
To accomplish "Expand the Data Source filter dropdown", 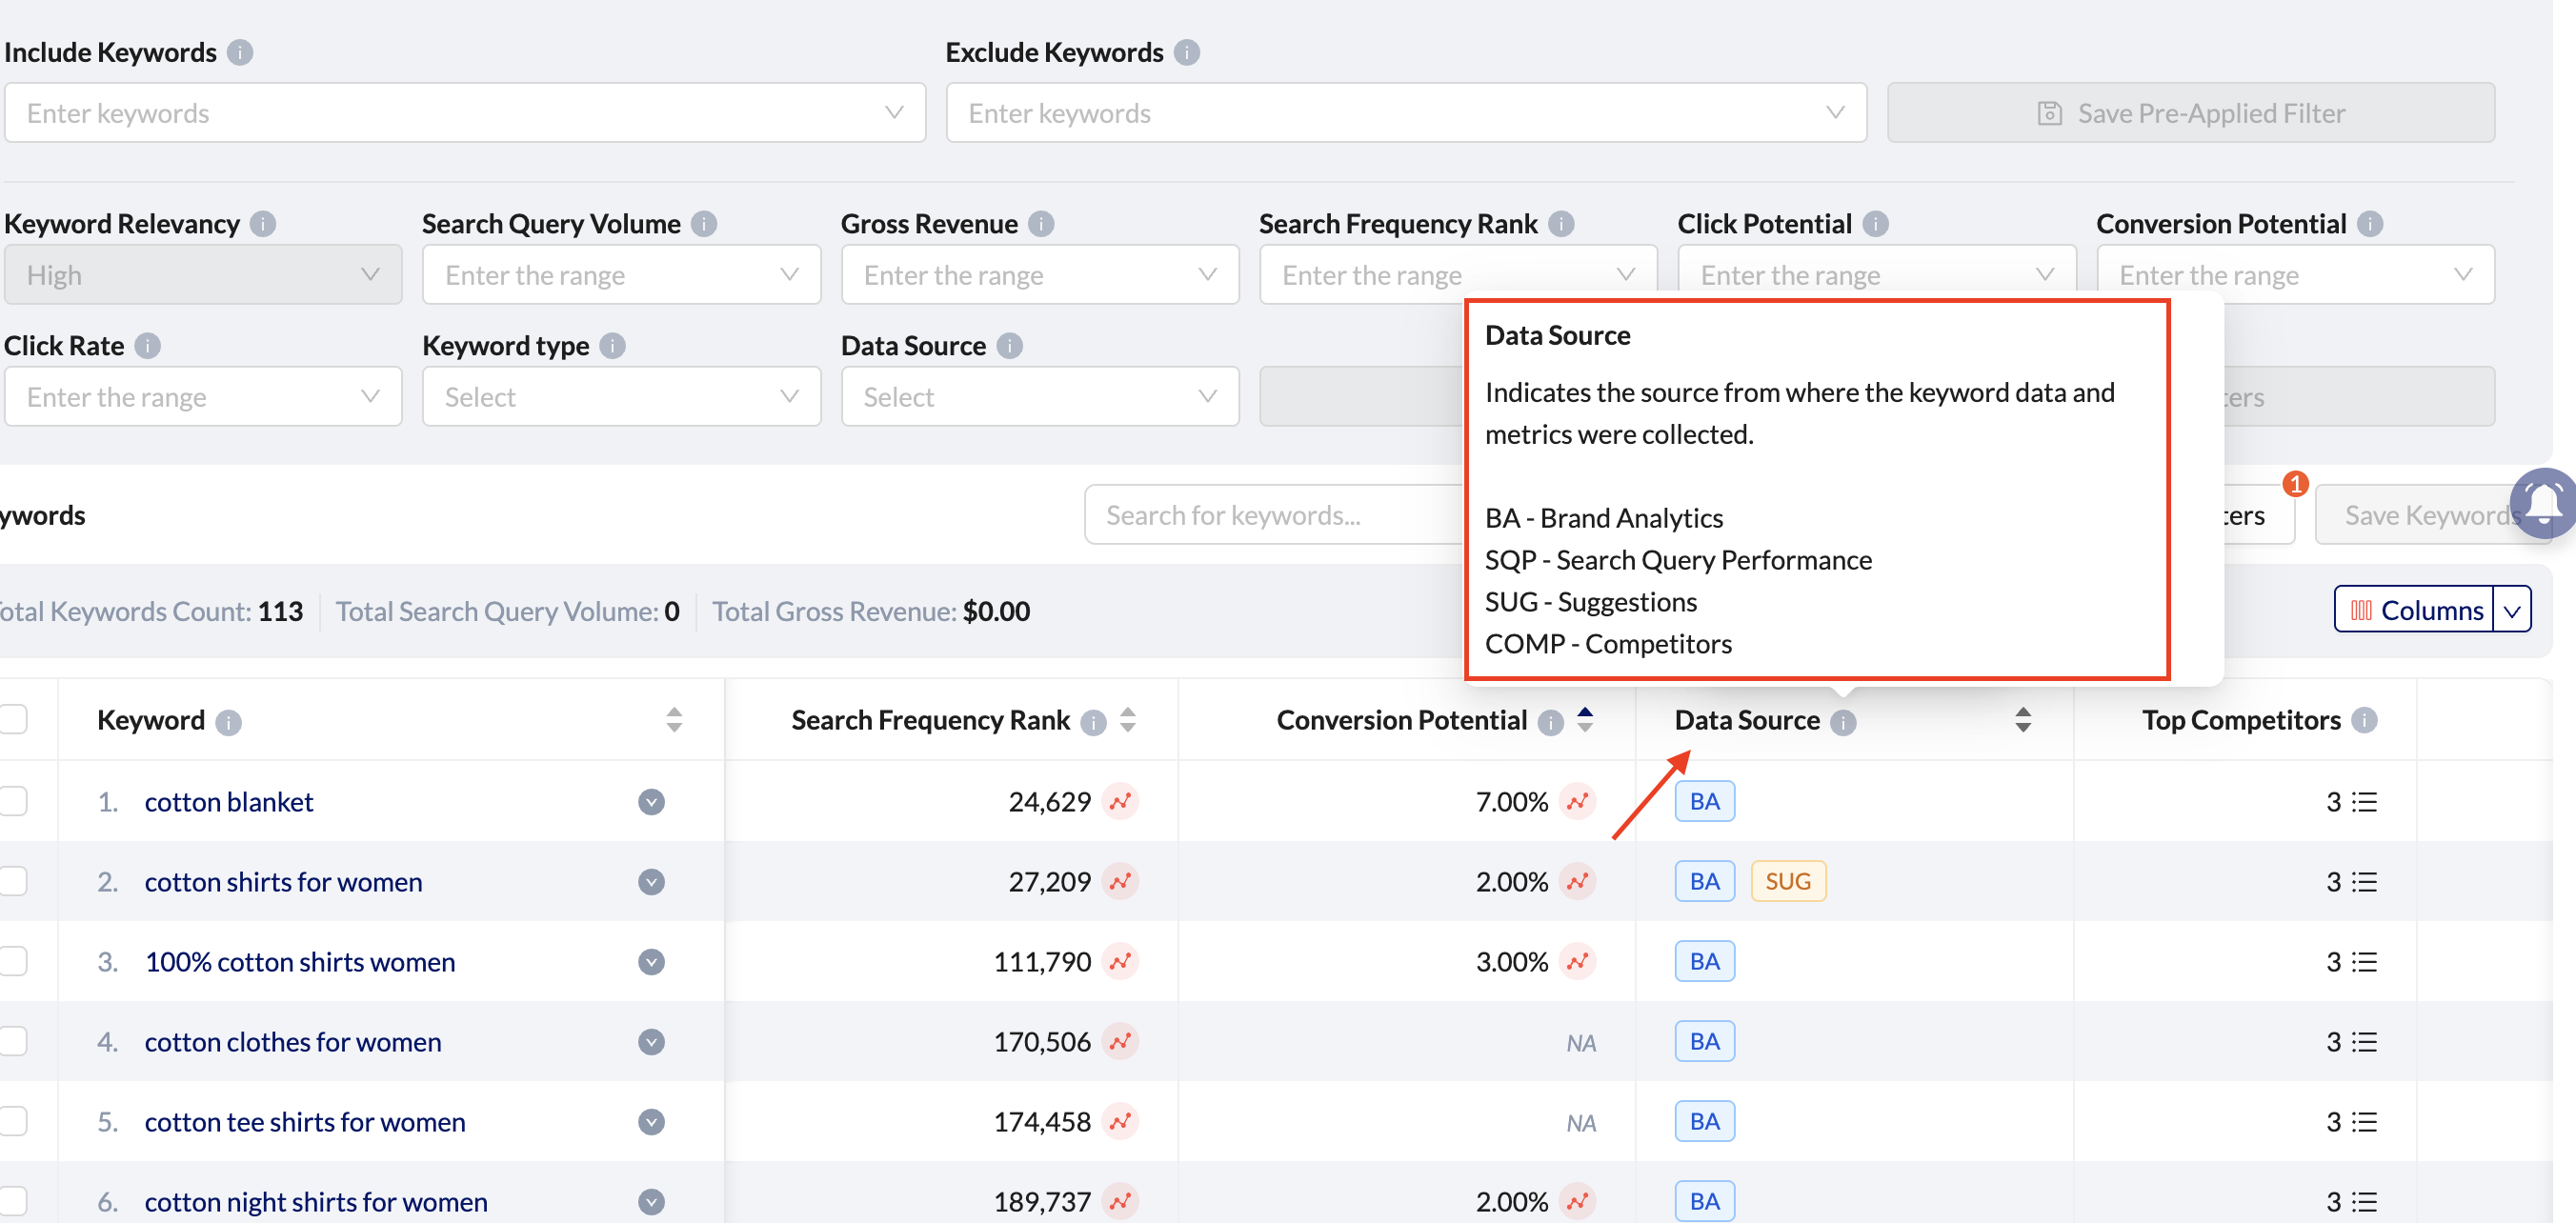I will (x=1039, y=397).
